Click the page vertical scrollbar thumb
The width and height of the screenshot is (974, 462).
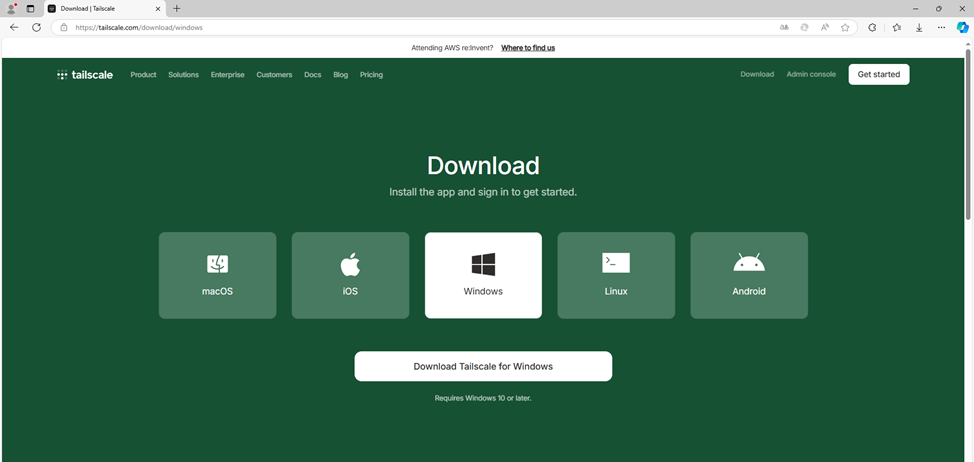(x=968, y=134)
